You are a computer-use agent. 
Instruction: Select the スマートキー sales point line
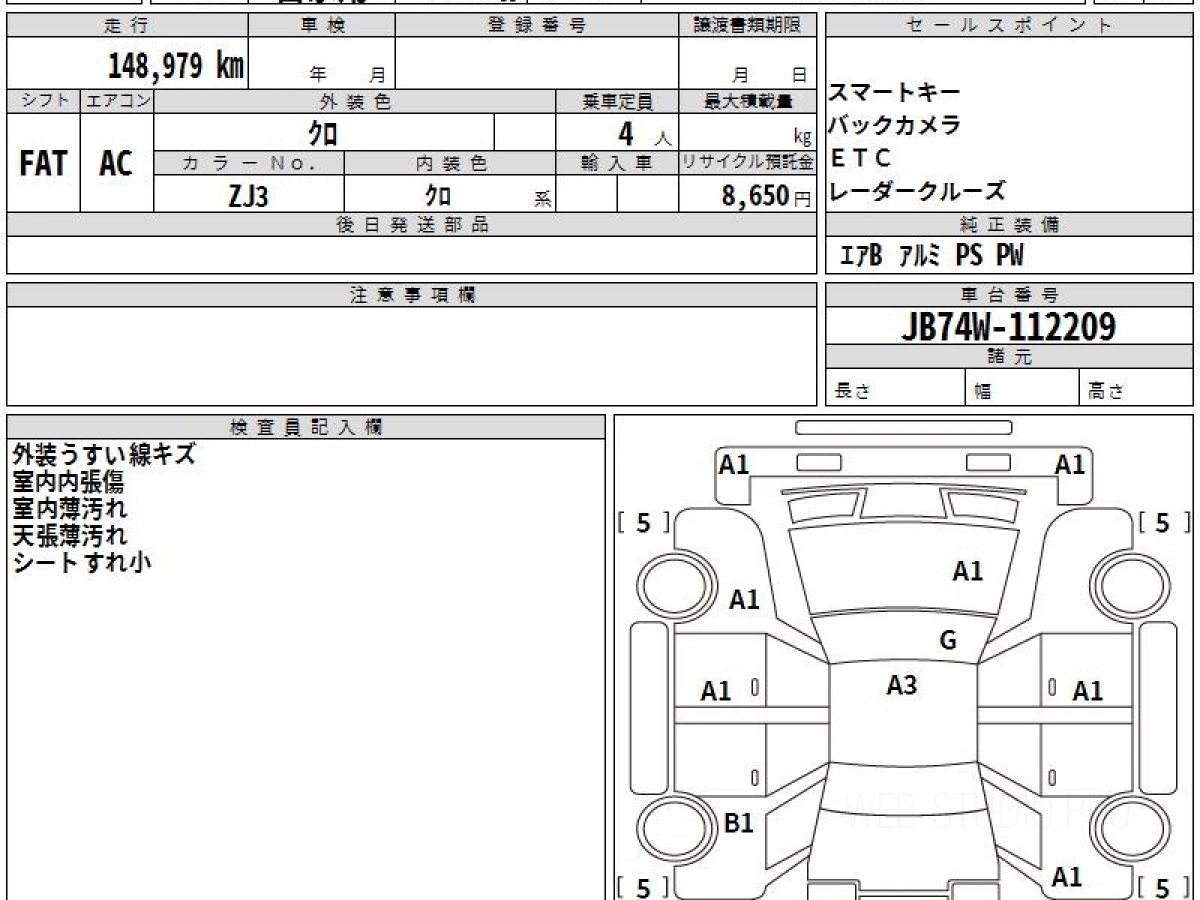pyautogui.click(x=895, y=92)
